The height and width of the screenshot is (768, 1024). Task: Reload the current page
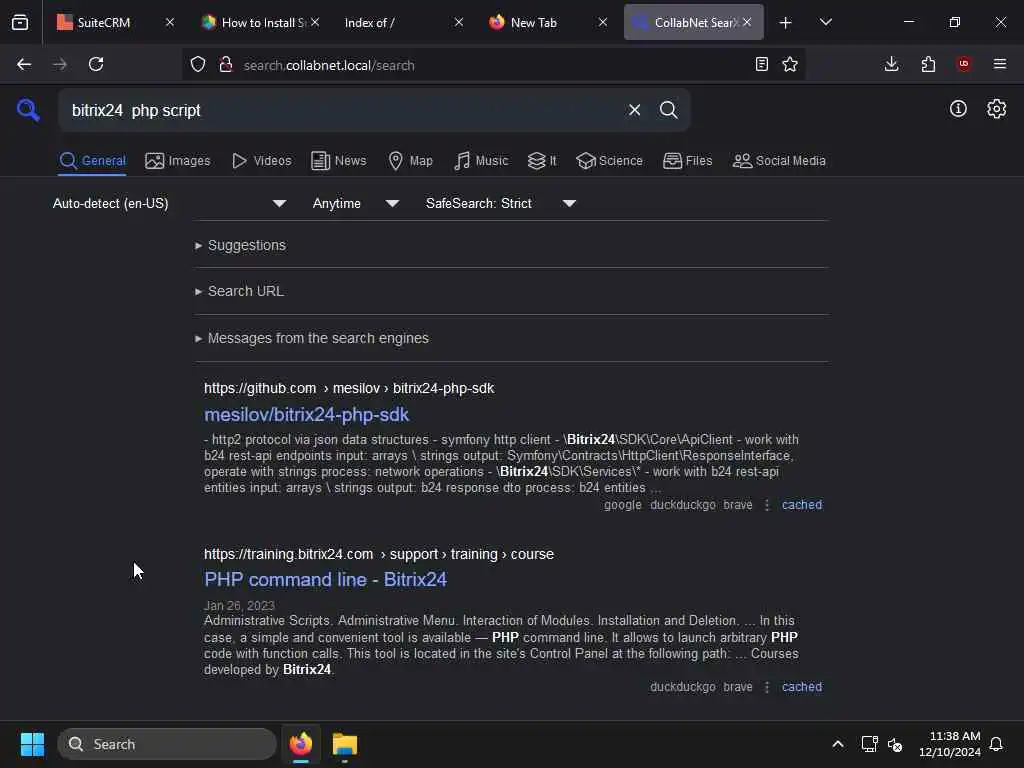click(96, 64)
